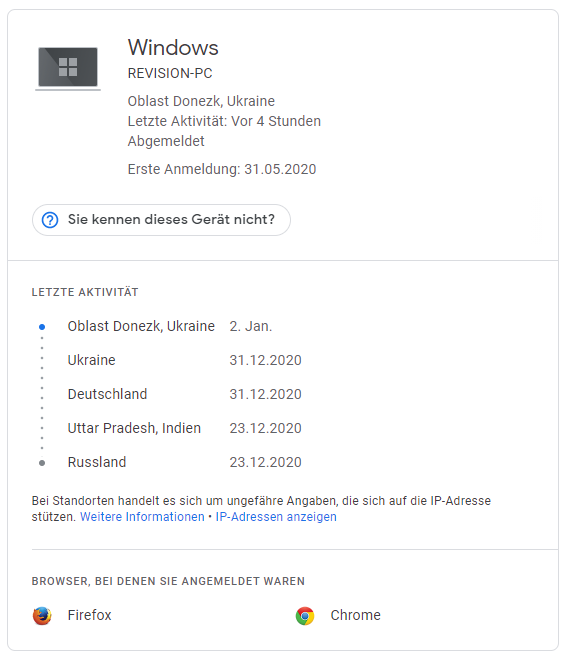Select the gray dot beside Russland
This screenshot has height=663, width=572.
point(42,463)
